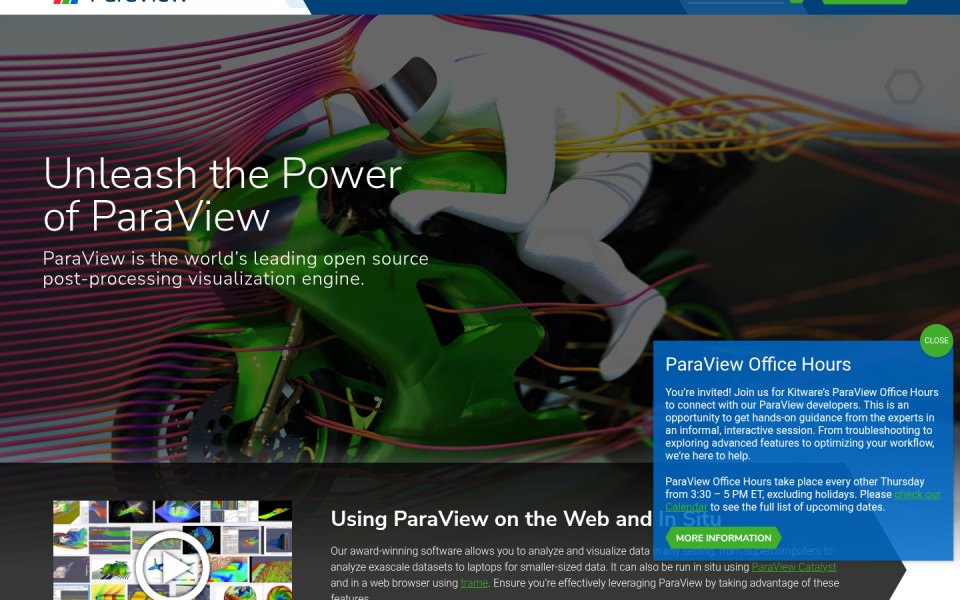Play the ParaView video thumbnail
The width and height of the screenshot is (960, 600).
(172, 566)
